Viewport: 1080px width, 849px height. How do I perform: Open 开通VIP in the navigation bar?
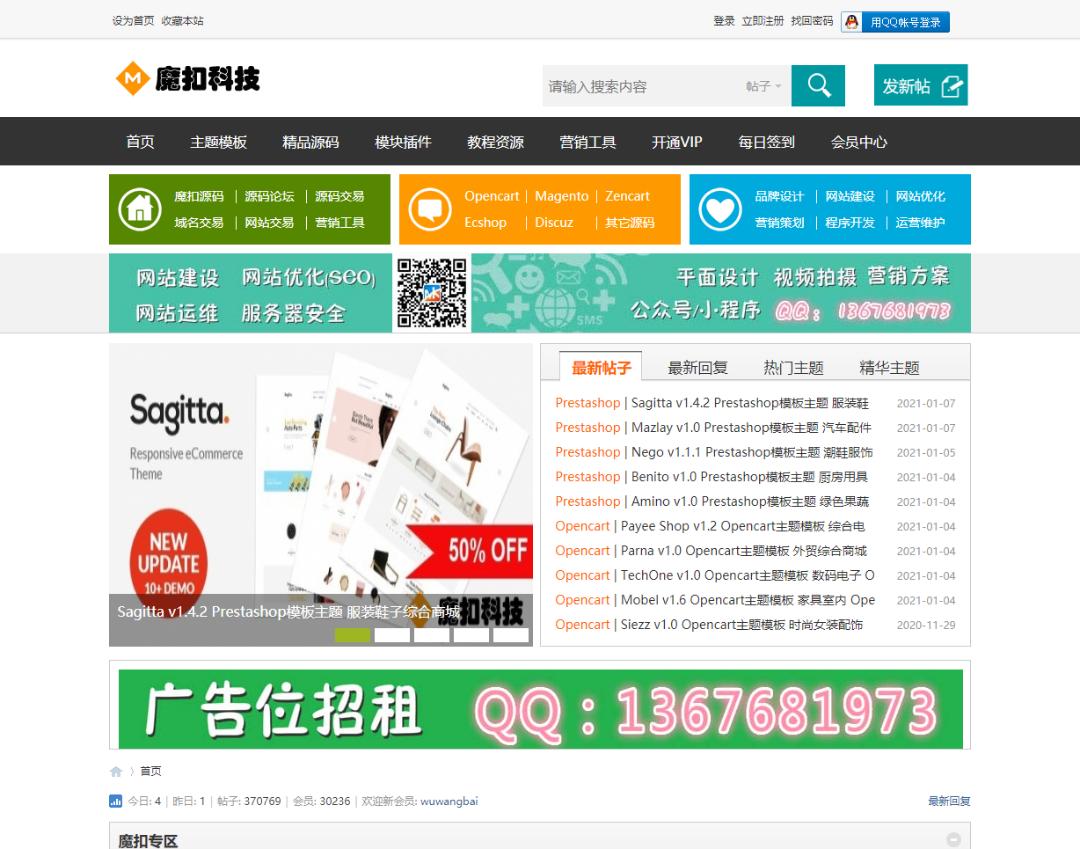pos(677,142)
